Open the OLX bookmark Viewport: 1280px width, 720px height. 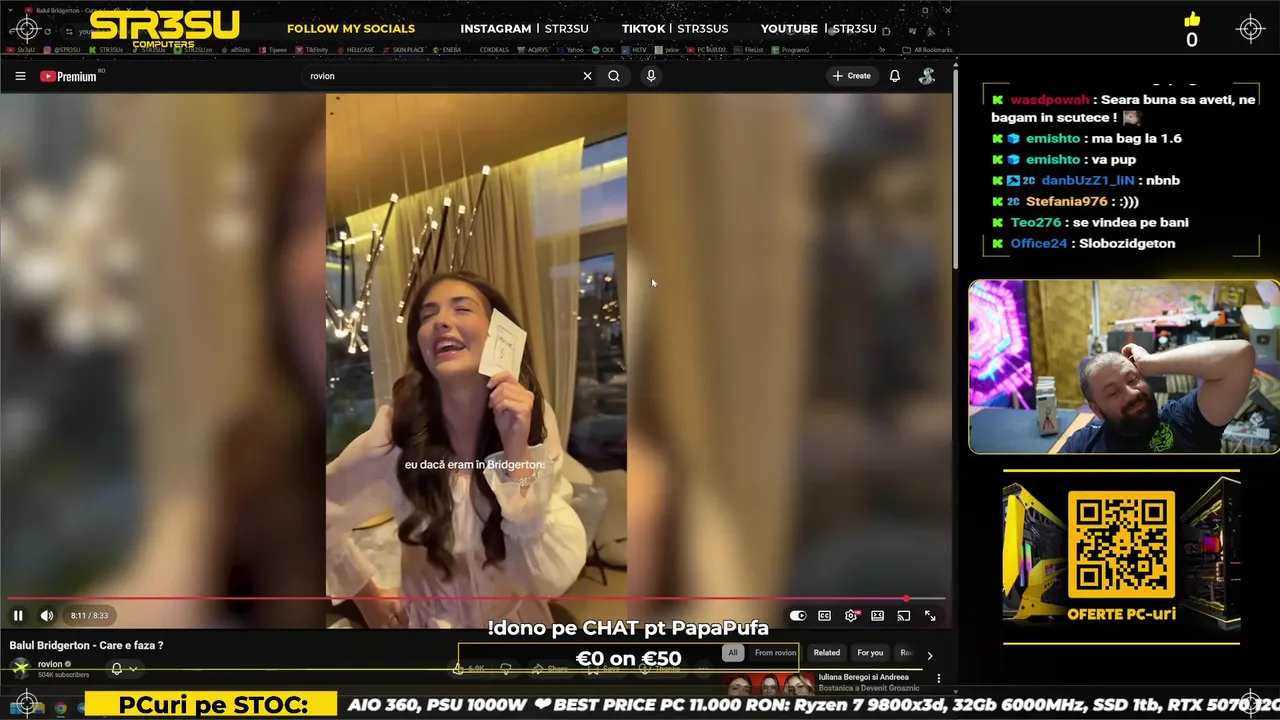603,49
